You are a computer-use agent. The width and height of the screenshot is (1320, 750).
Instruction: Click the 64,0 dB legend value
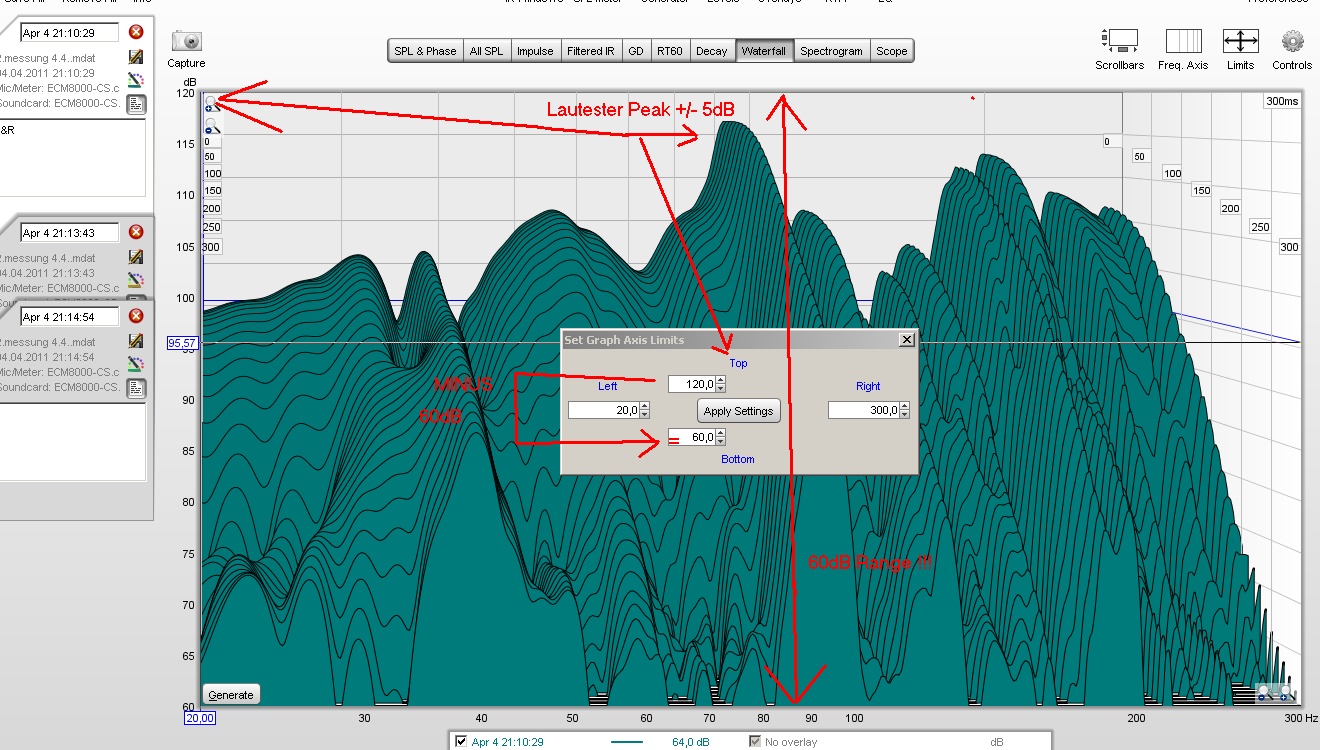tap(691, 742)
